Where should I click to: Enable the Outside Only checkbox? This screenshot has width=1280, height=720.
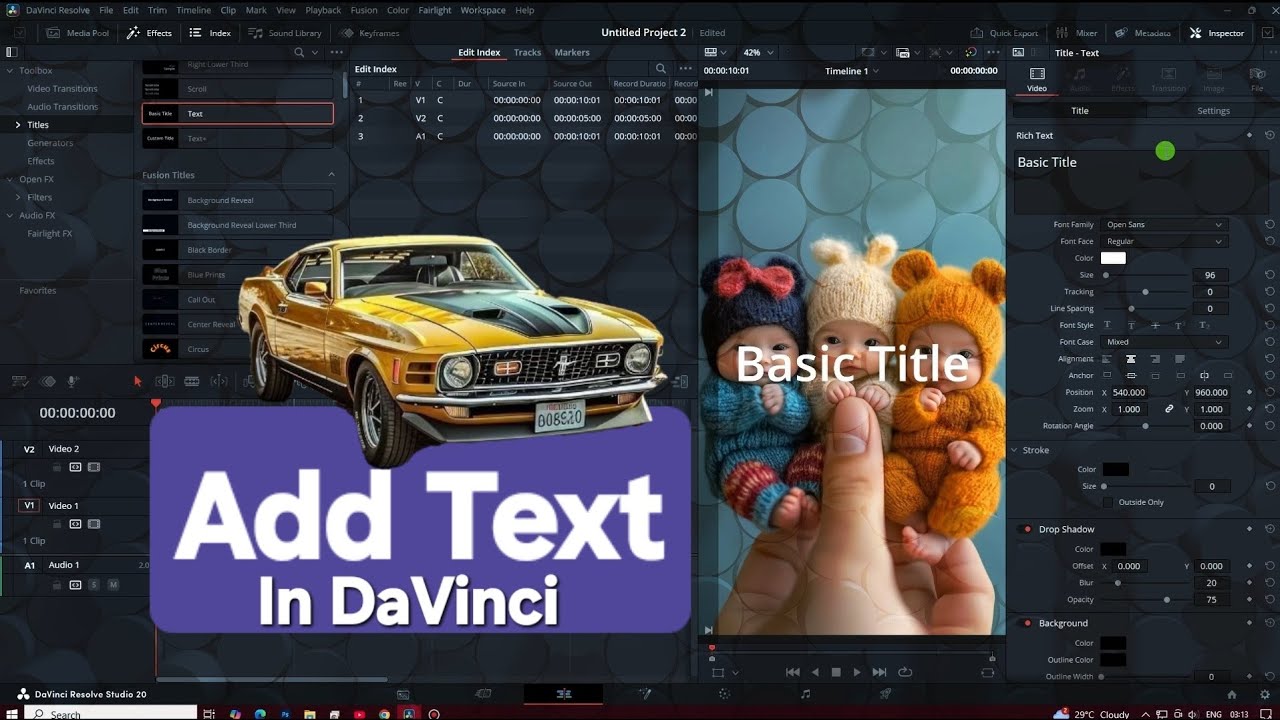1108,502
